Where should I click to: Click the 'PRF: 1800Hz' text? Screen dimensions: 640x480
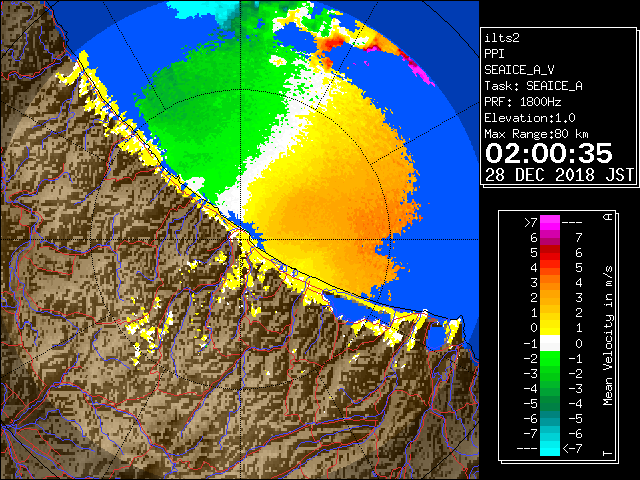[523, 102]
